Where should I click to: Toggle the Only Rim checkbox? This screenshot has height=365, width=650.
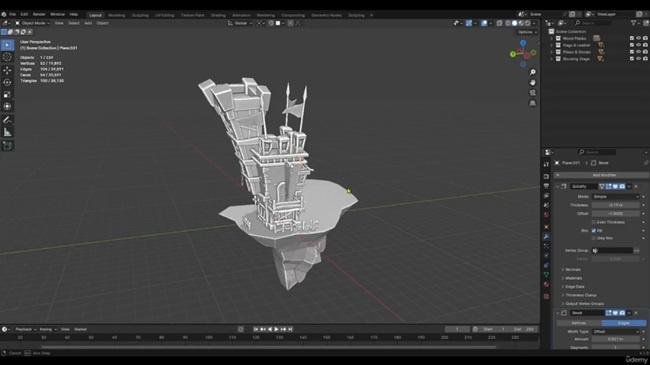[594, 238]
